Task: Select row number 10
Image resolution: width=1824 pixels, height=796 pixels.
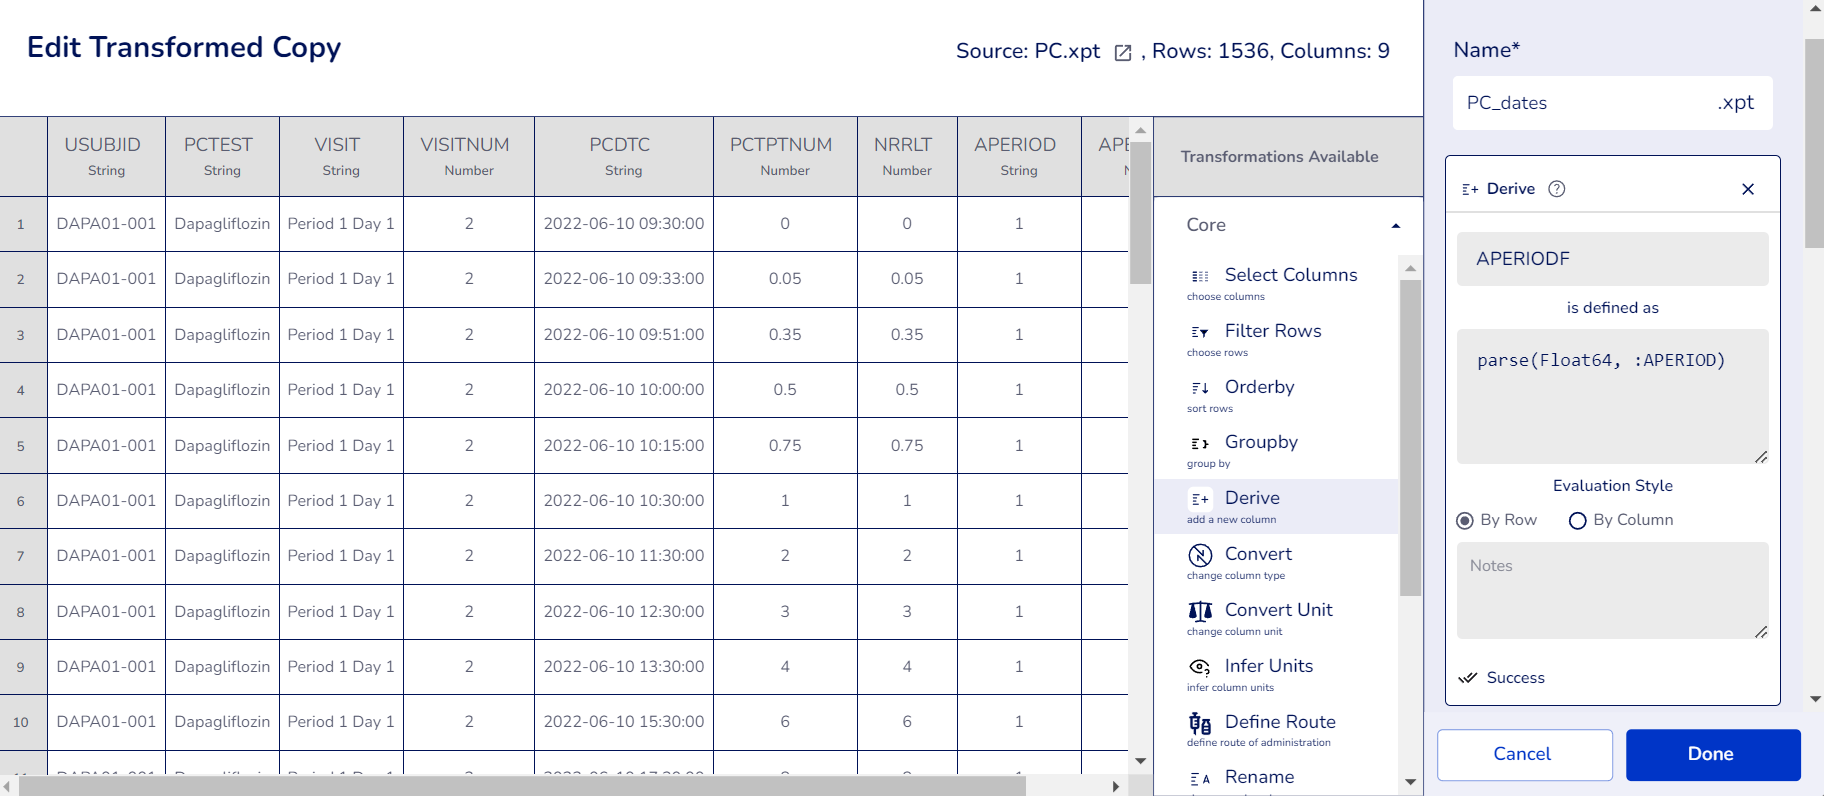Action: [x=21, y=722]
